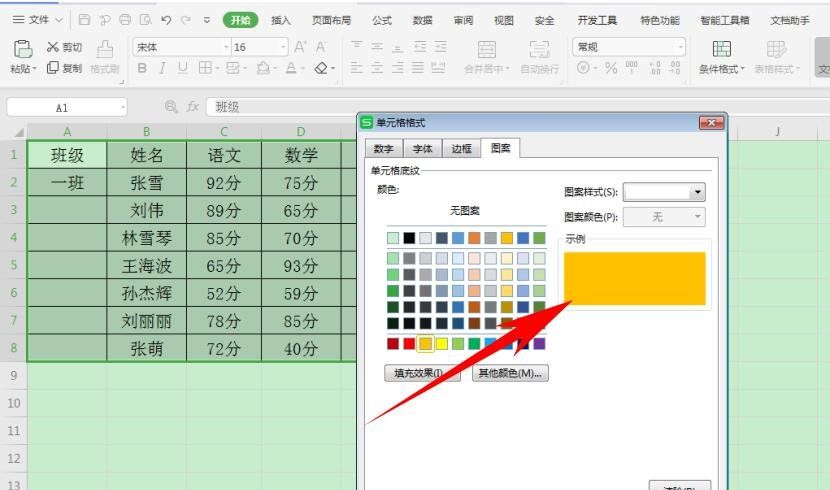Open the Data ribbon tab

(x=422, y=20)
